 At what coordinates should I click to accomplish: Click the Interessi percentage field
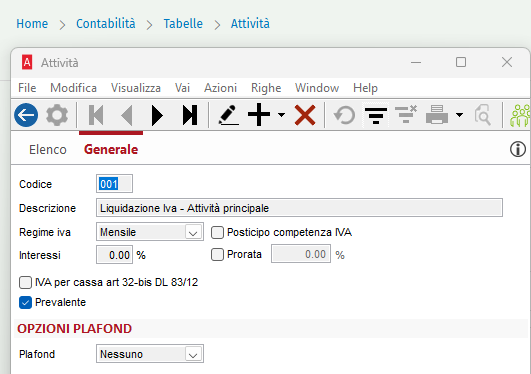tap(114, 254)
